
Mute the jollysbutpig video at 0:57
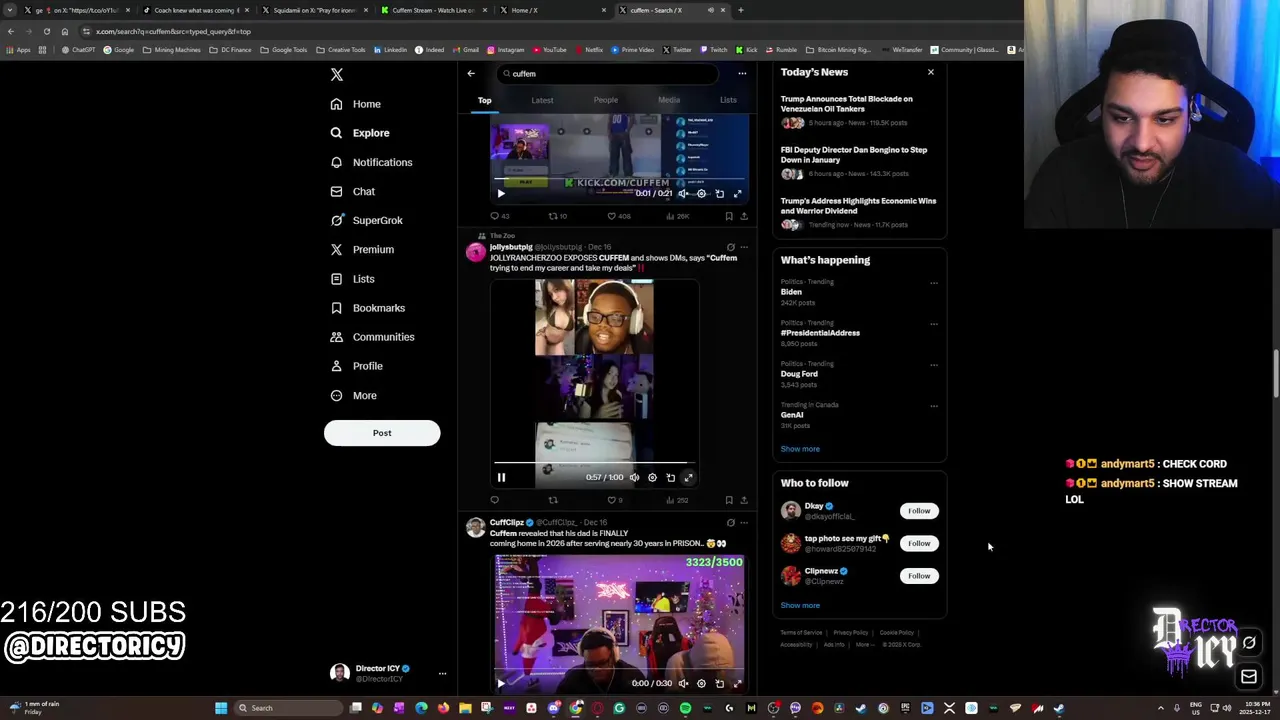[634, 478]
